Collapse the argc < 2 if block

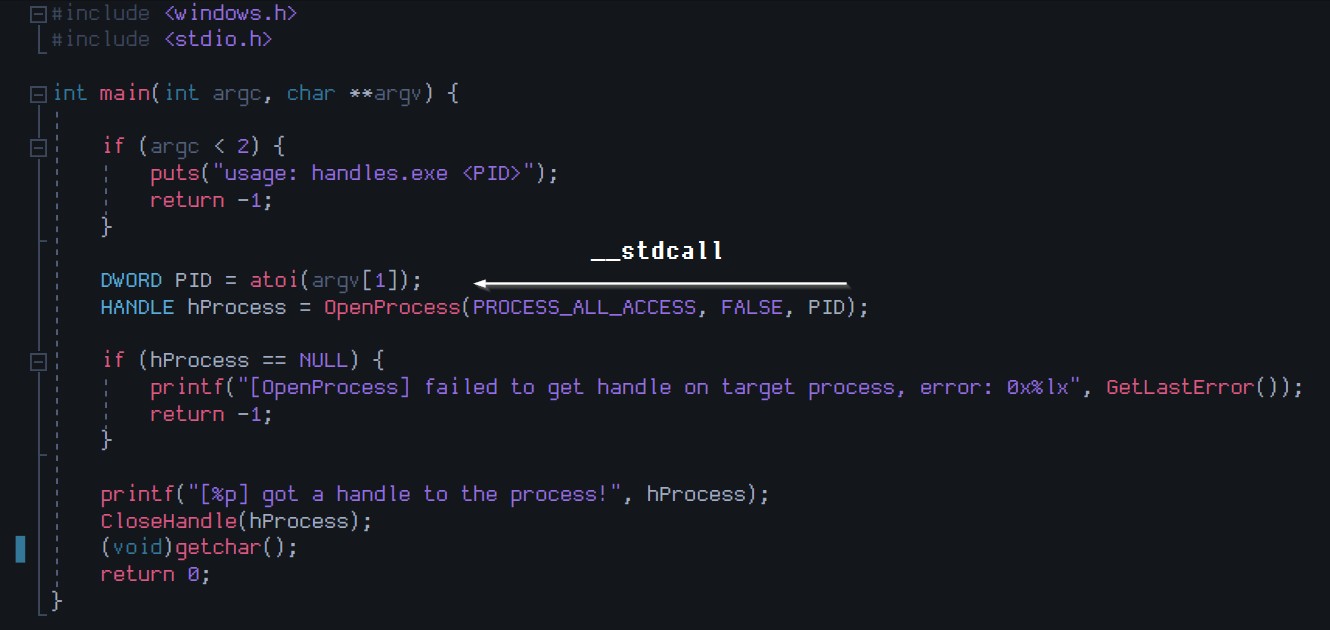[38, 148]
